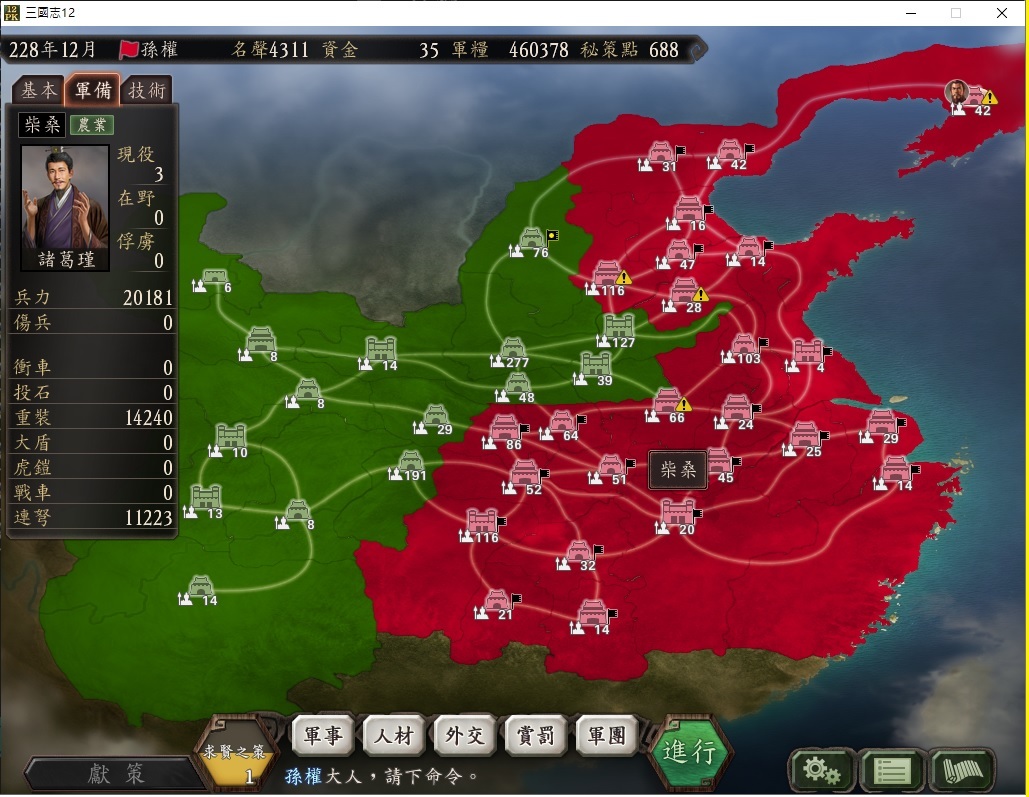Click the 名聲4311 display
The width and height of the screenshot is (1029, 797).
270,50
